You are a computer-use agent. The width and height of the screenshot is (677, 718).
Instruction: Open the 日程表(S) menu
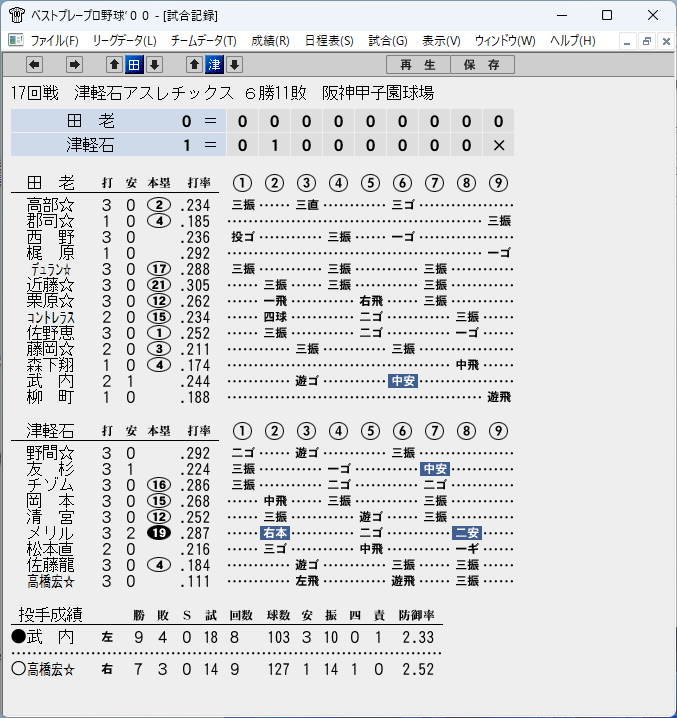point(329,41)
